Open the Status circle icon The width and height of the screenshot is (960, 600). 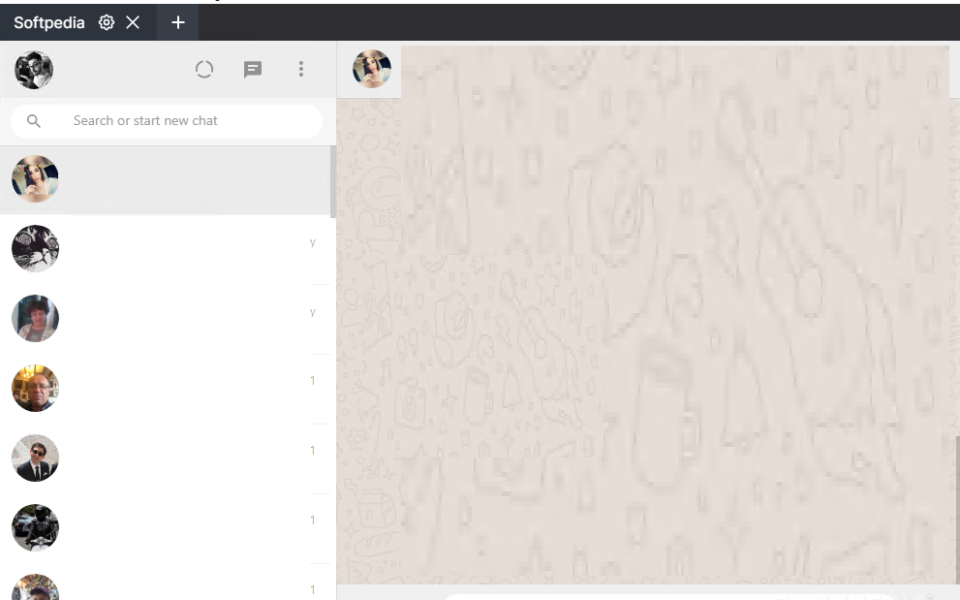coord(204,69)
